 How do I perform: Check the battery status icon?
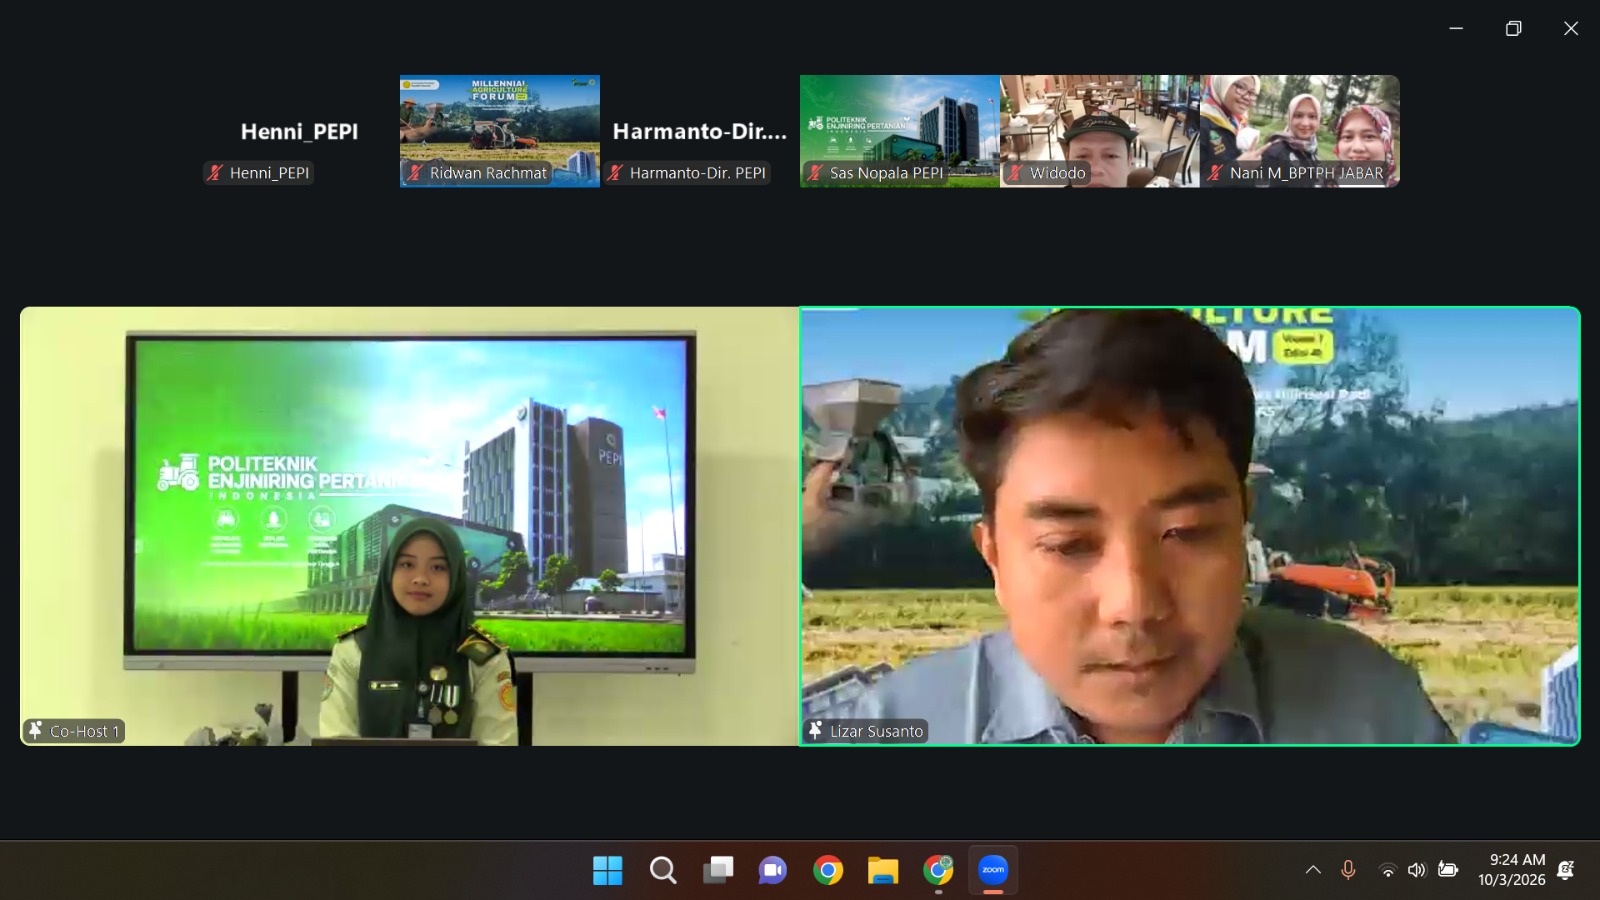pos(1448,870)
